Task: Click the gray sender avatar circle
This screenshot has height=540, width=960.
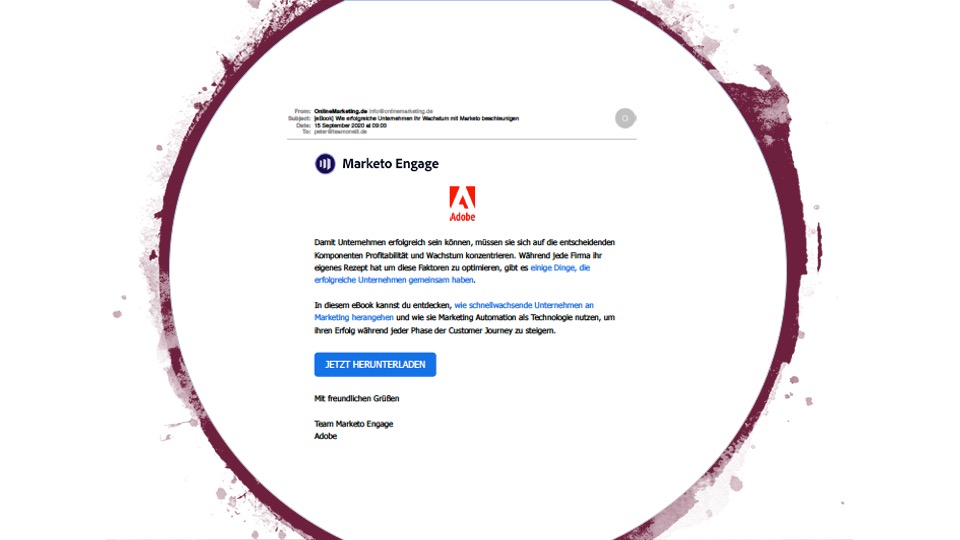Action: (x=624, y=118)
